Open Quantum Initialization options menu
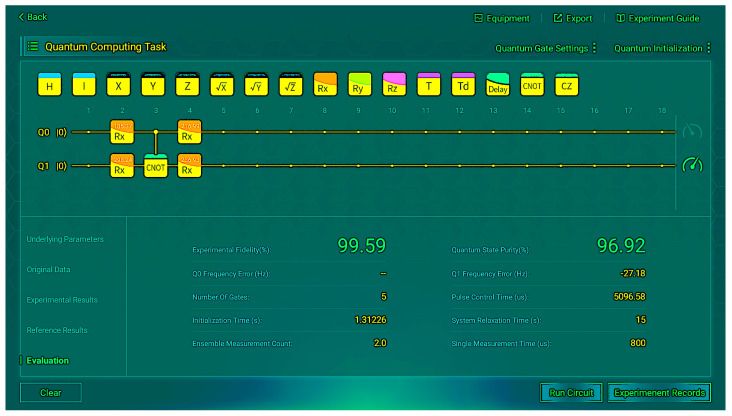Screen dimensions: 732x416 pyautogui.click(x=709, y=48)
